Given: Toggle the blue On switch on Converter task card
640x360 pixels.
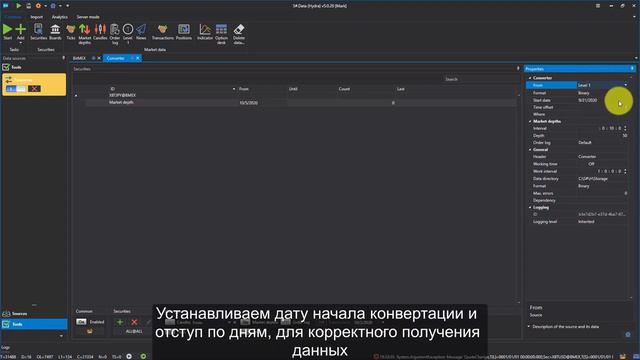Looking at the screenshot, I should 16,89.
